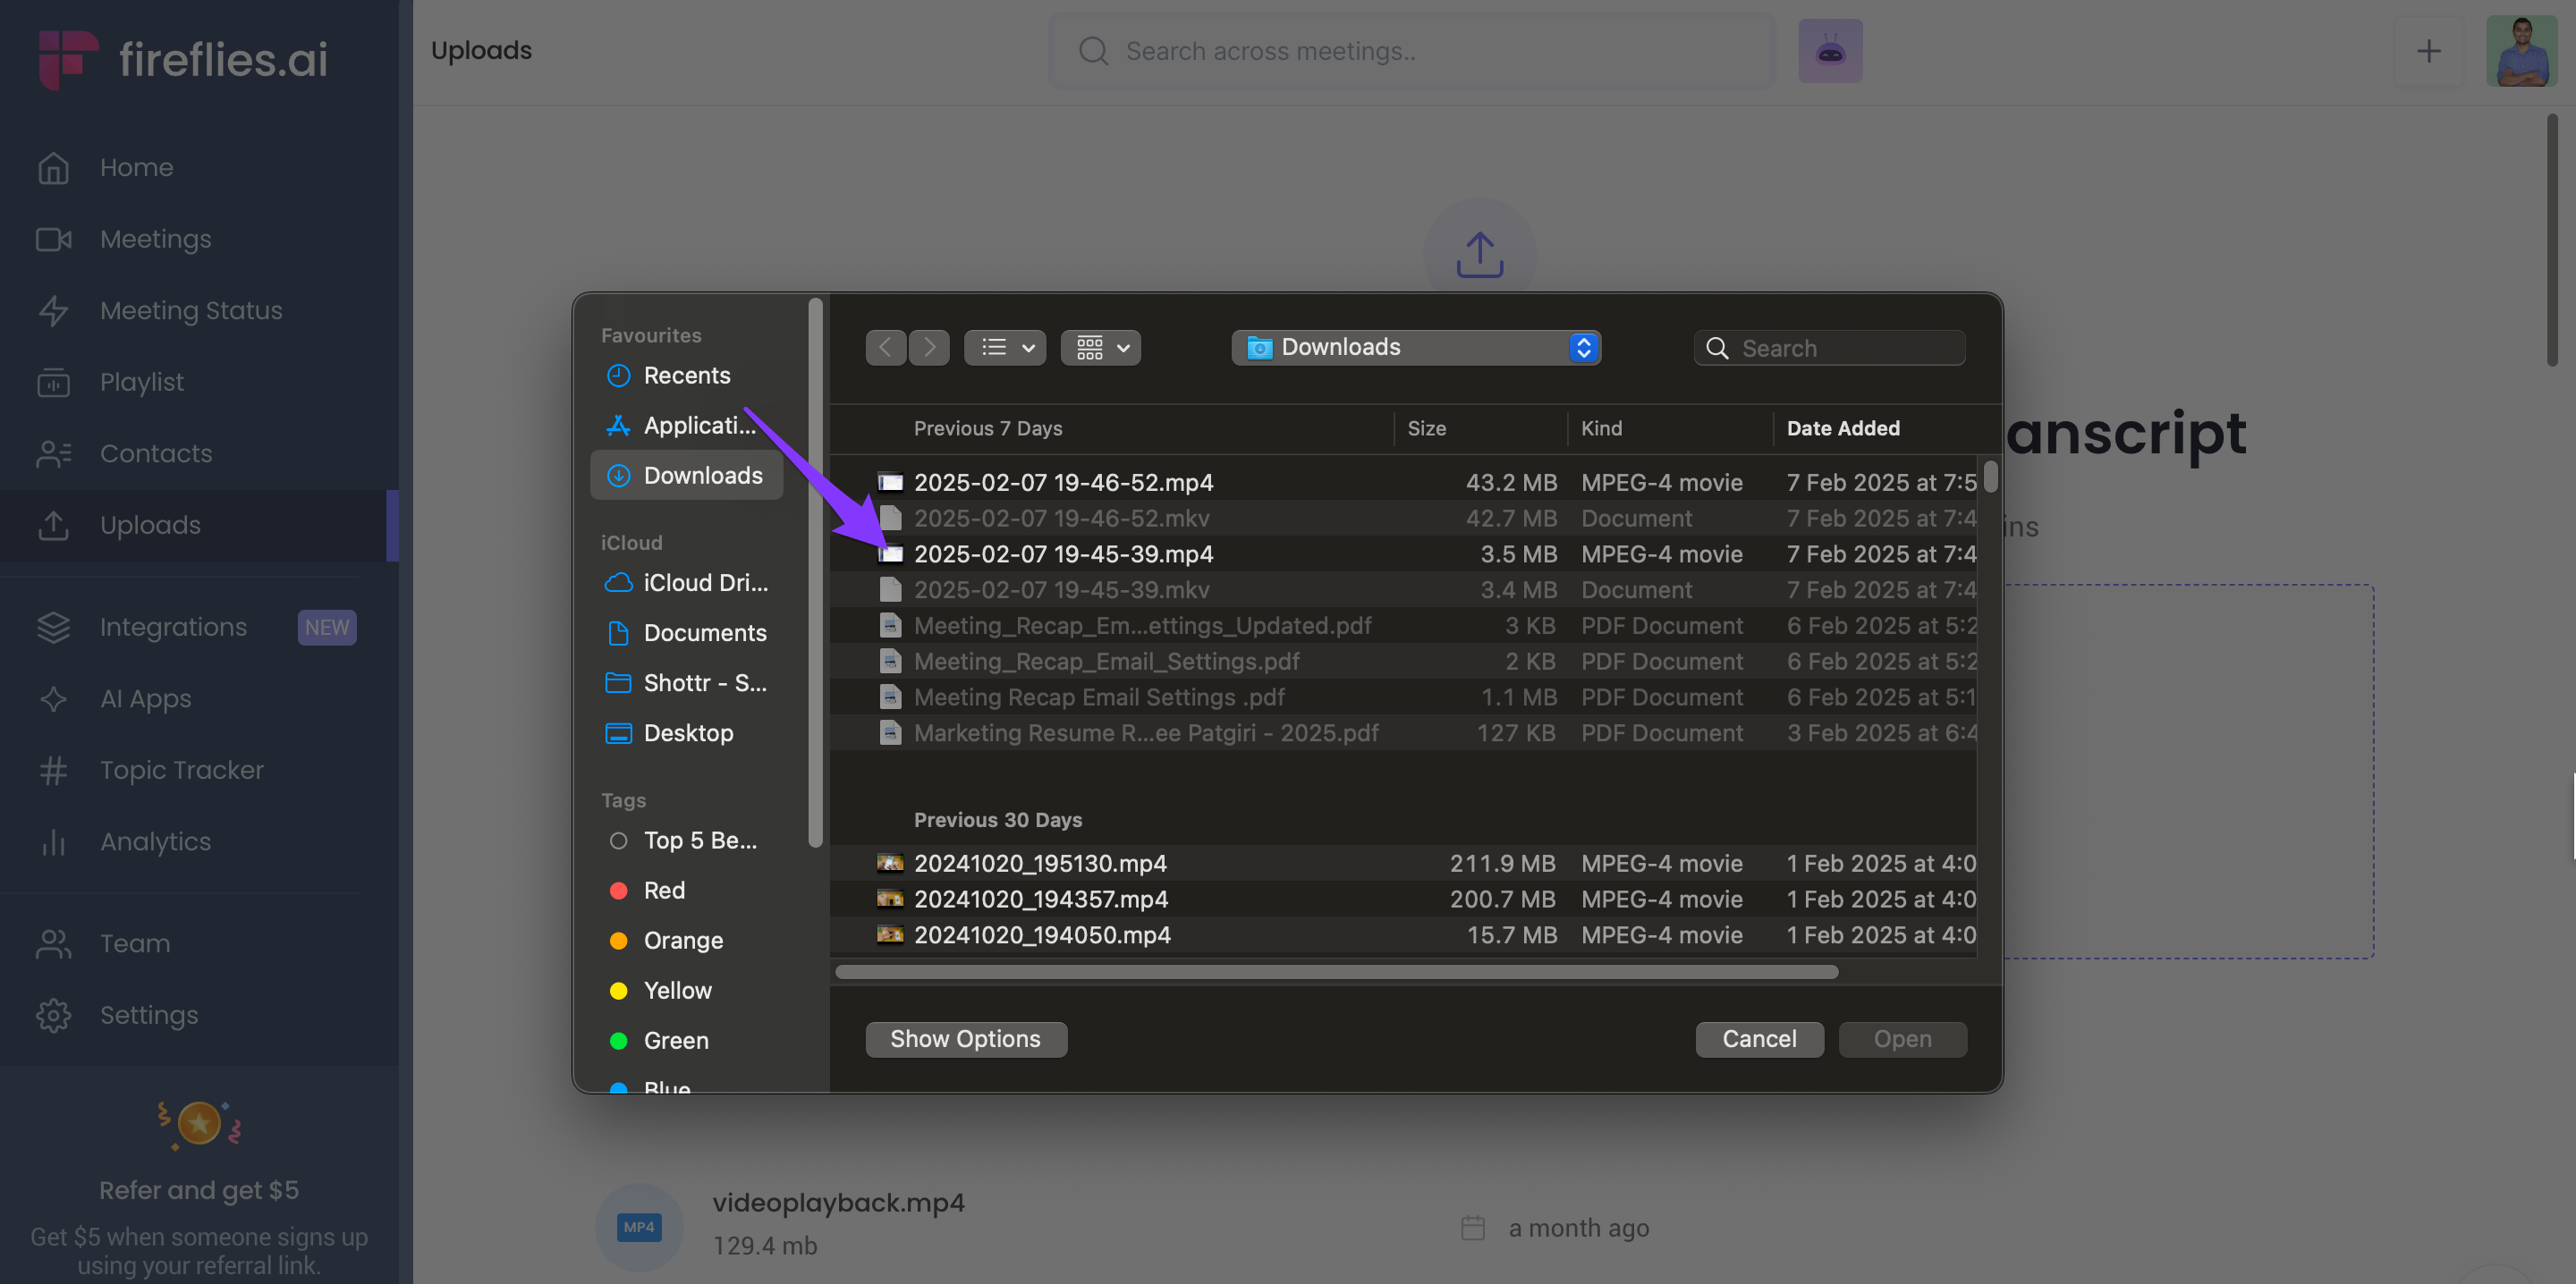Click the plus icon in top bar
This screenshot has height=1284, width=2576.
2428,51
